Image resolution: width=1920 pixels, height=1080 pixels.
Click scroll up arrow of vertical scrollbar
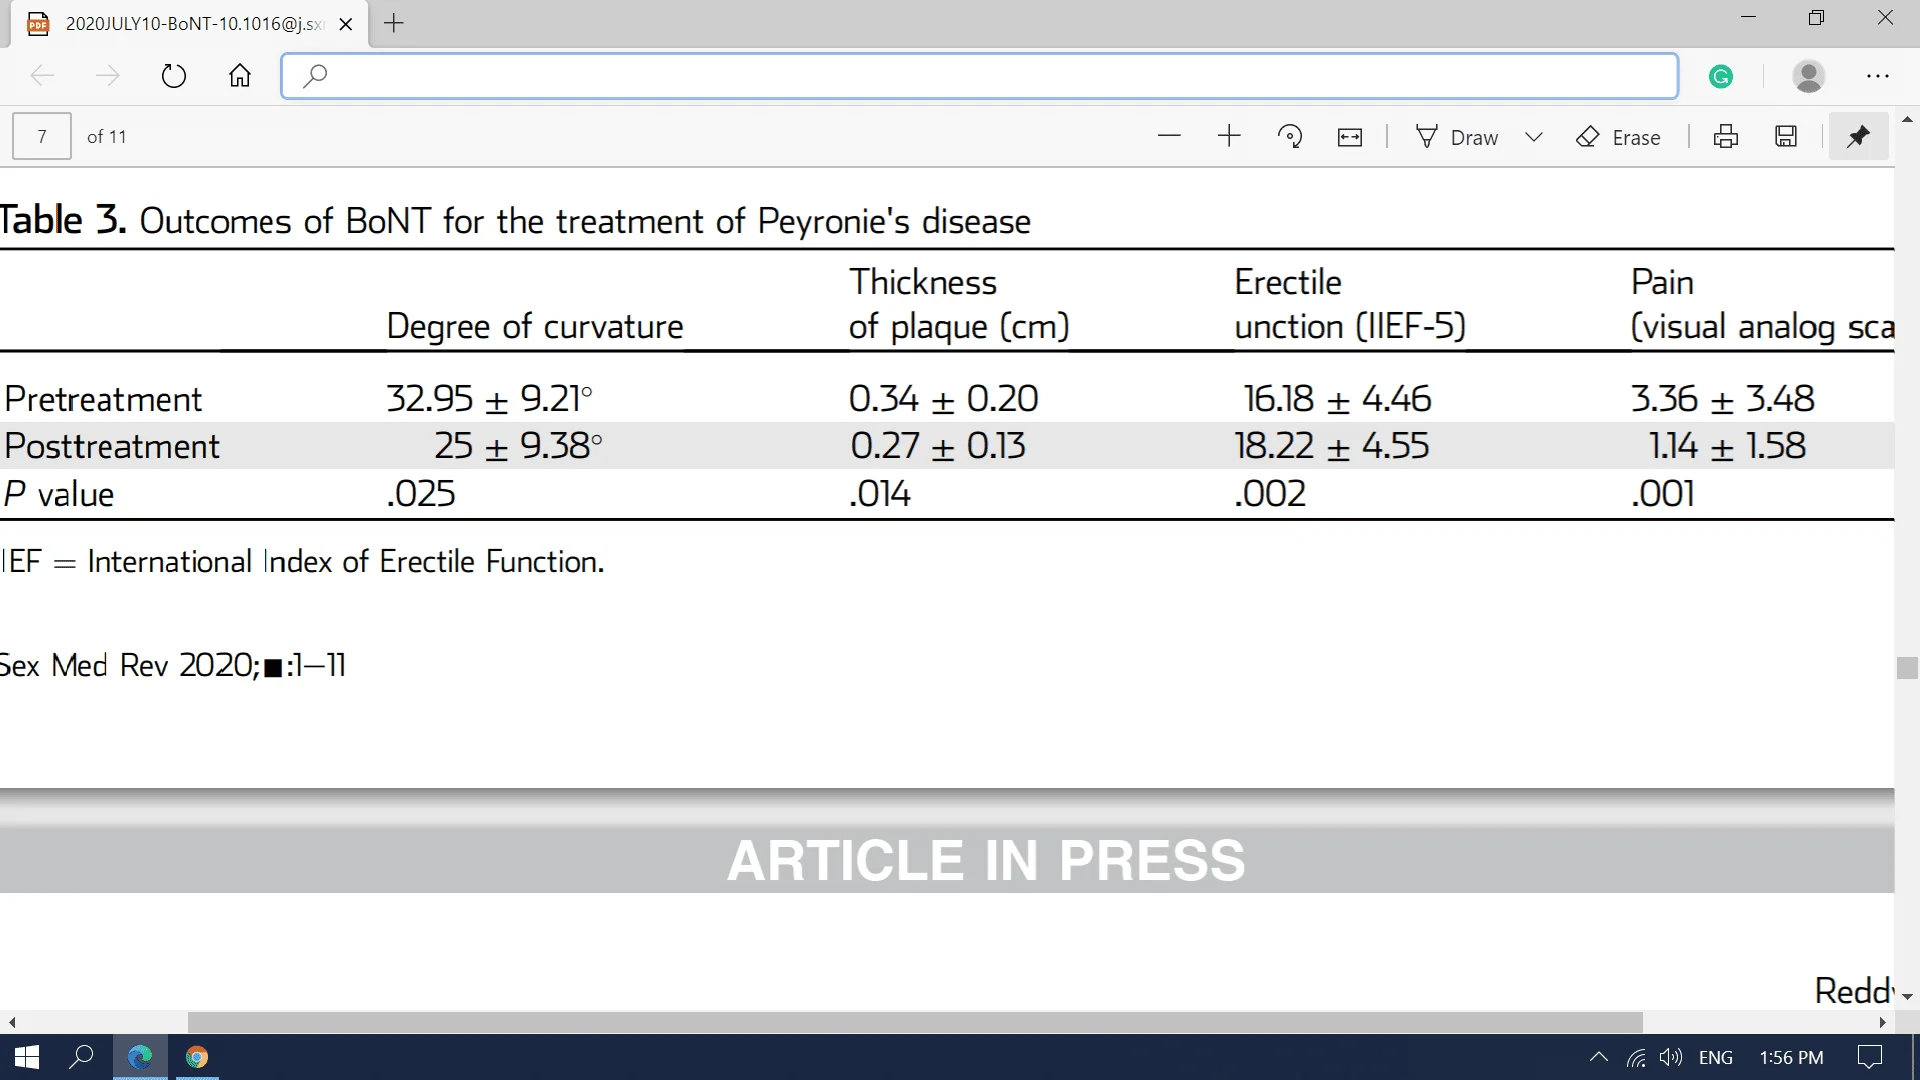1907,119
